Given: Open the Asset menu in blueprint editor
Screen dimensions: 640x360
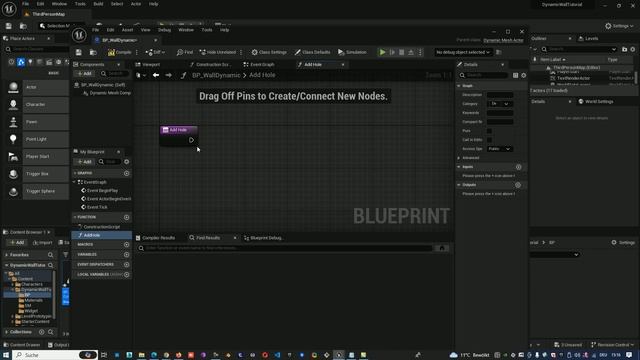Looking at the screenshot, I should click(127, 30).
